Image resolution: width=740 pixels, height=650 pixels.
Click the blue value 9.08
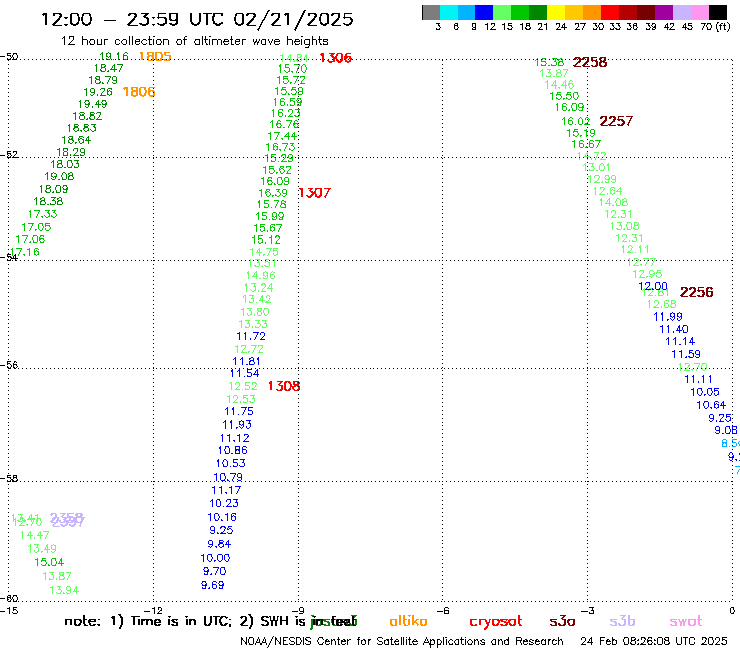point(726,431)
